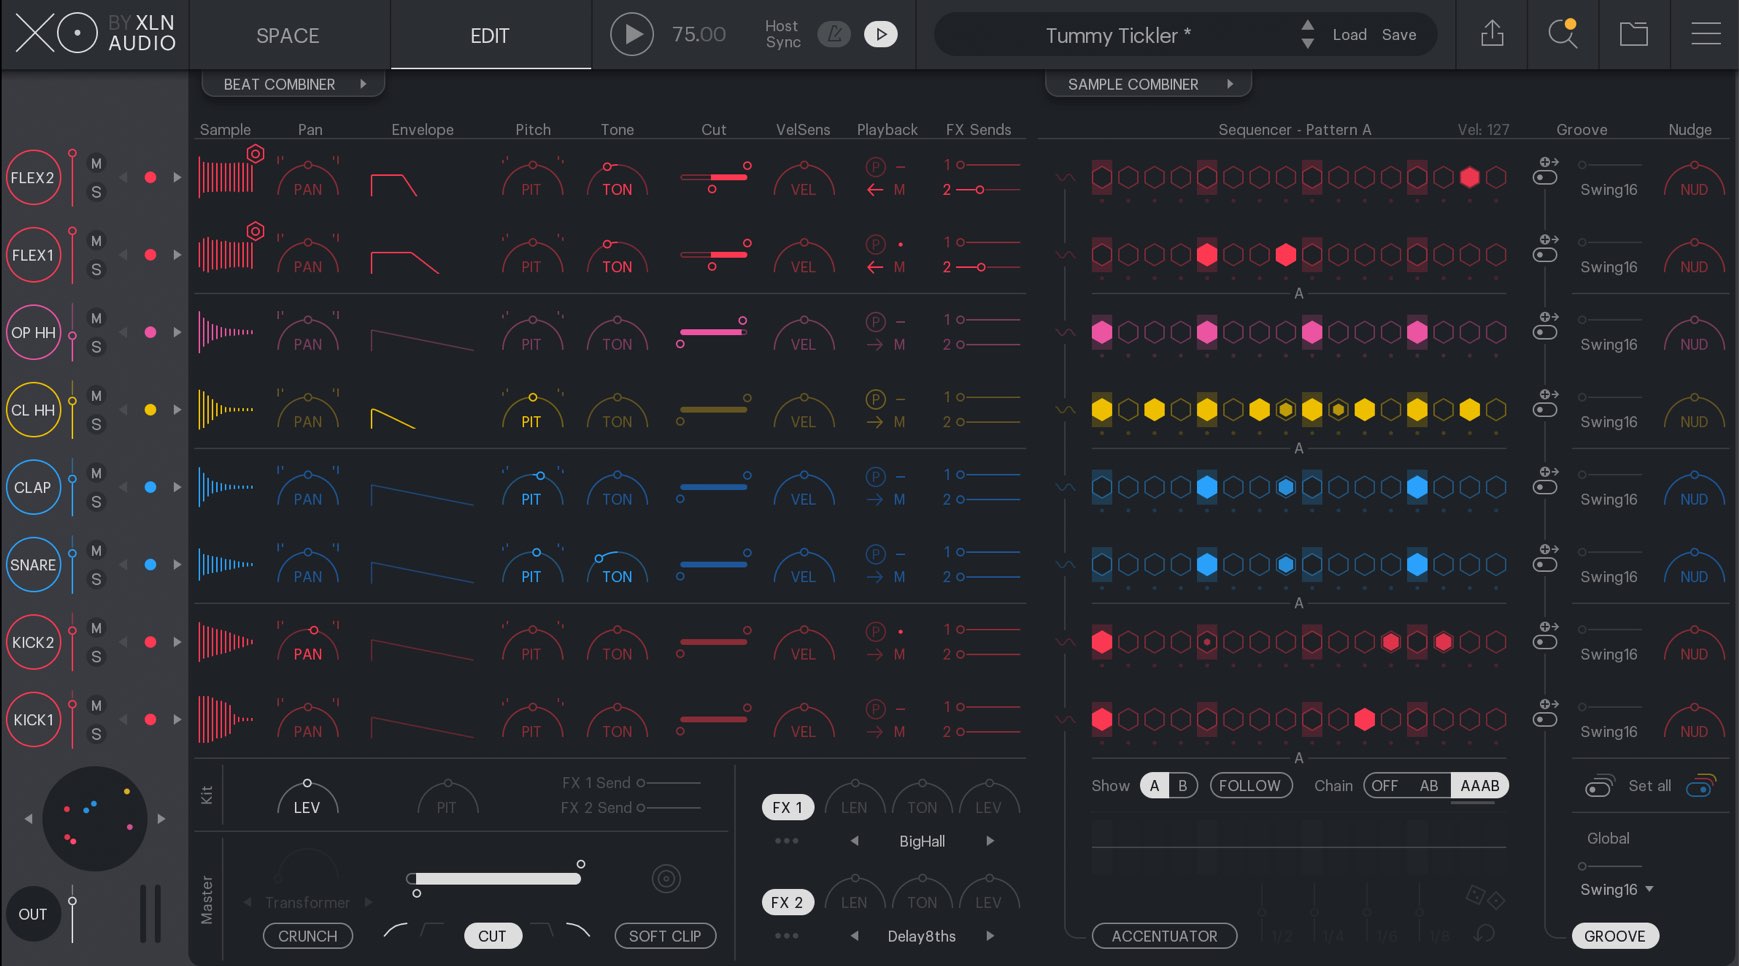Show pattern B
This screenshot has width=1740, height=966.
pyautogui.click(x=1183, y=786)
